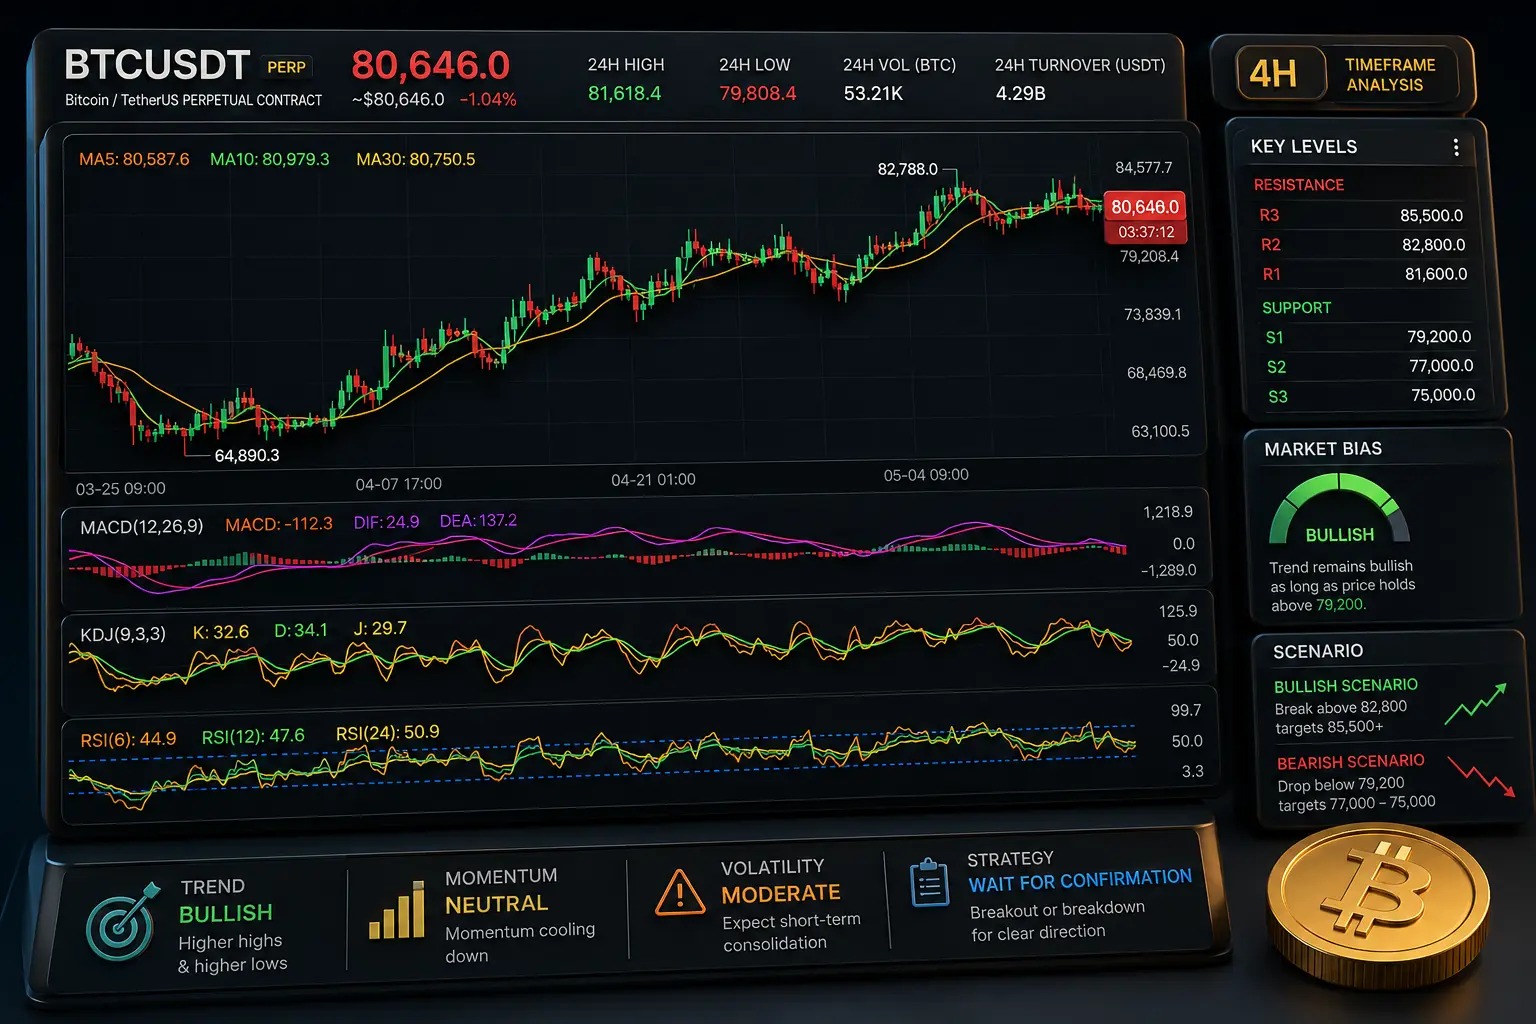This screenshot has height=1024, width=1536.
Task: Click the gold Bitcoin coin
Action: 1378,903
